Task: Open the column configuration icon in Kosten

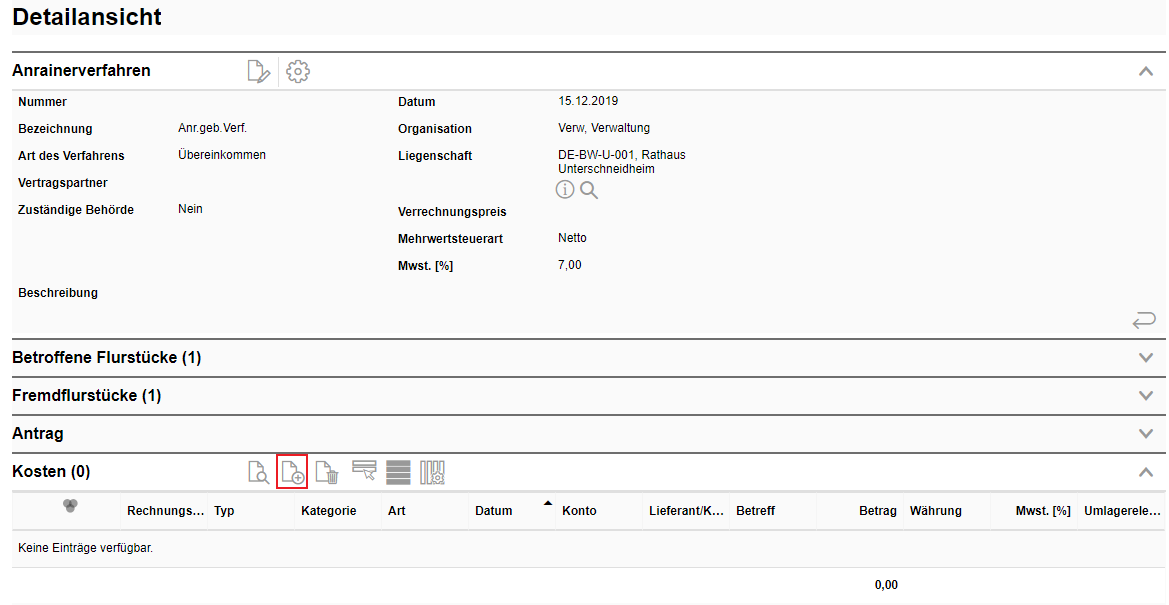Action: click(x=432, y=472)
